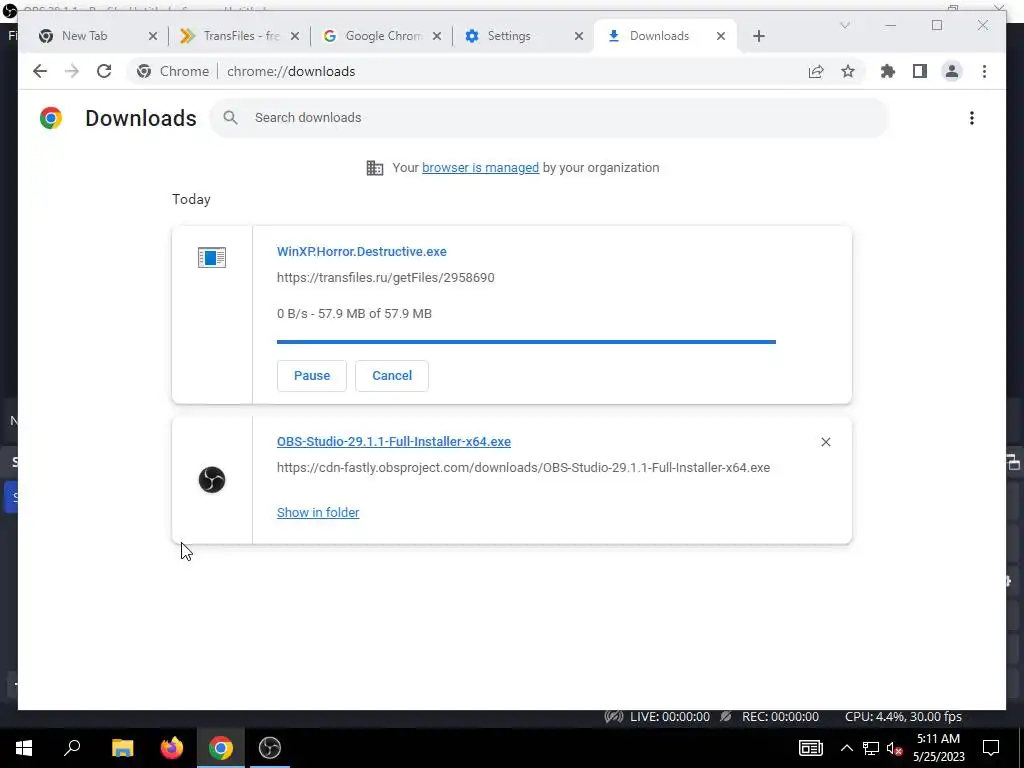The width and height of the screenshot is (1024, 768).
Task: Close the TransFiles tab
Action: coord(295,36)
